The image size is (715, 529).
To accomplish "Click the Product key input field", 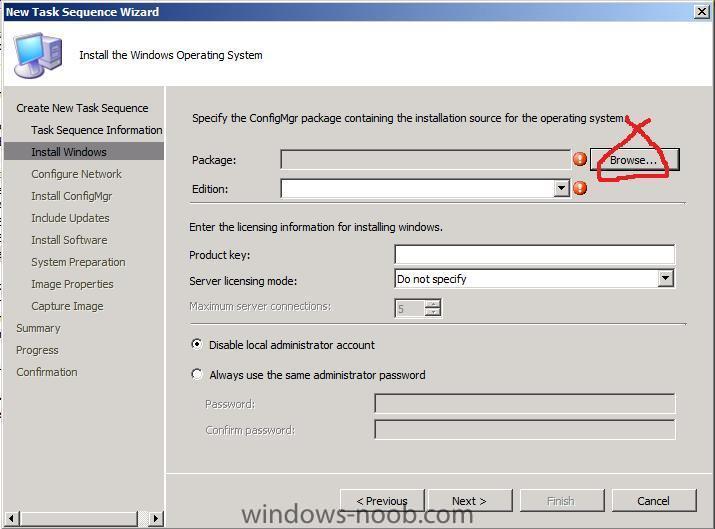I will click(534, 254).
